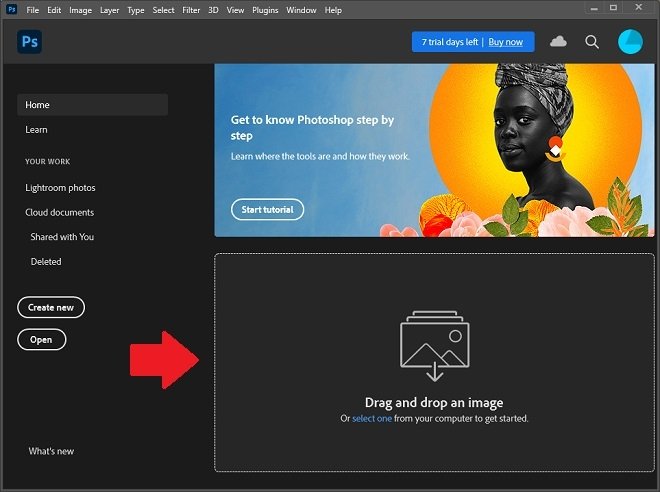Click the small Ps title bar icon

[x=11, y=9]
